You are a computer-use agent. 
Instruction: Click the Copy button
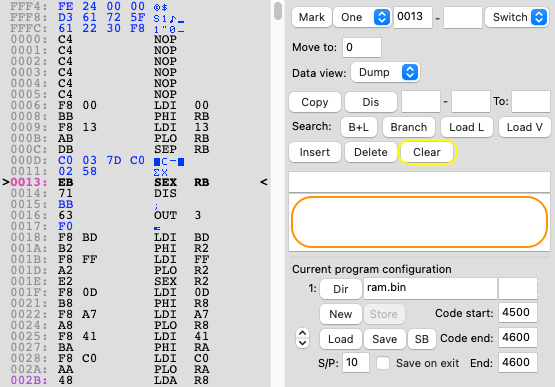point(315,102)
